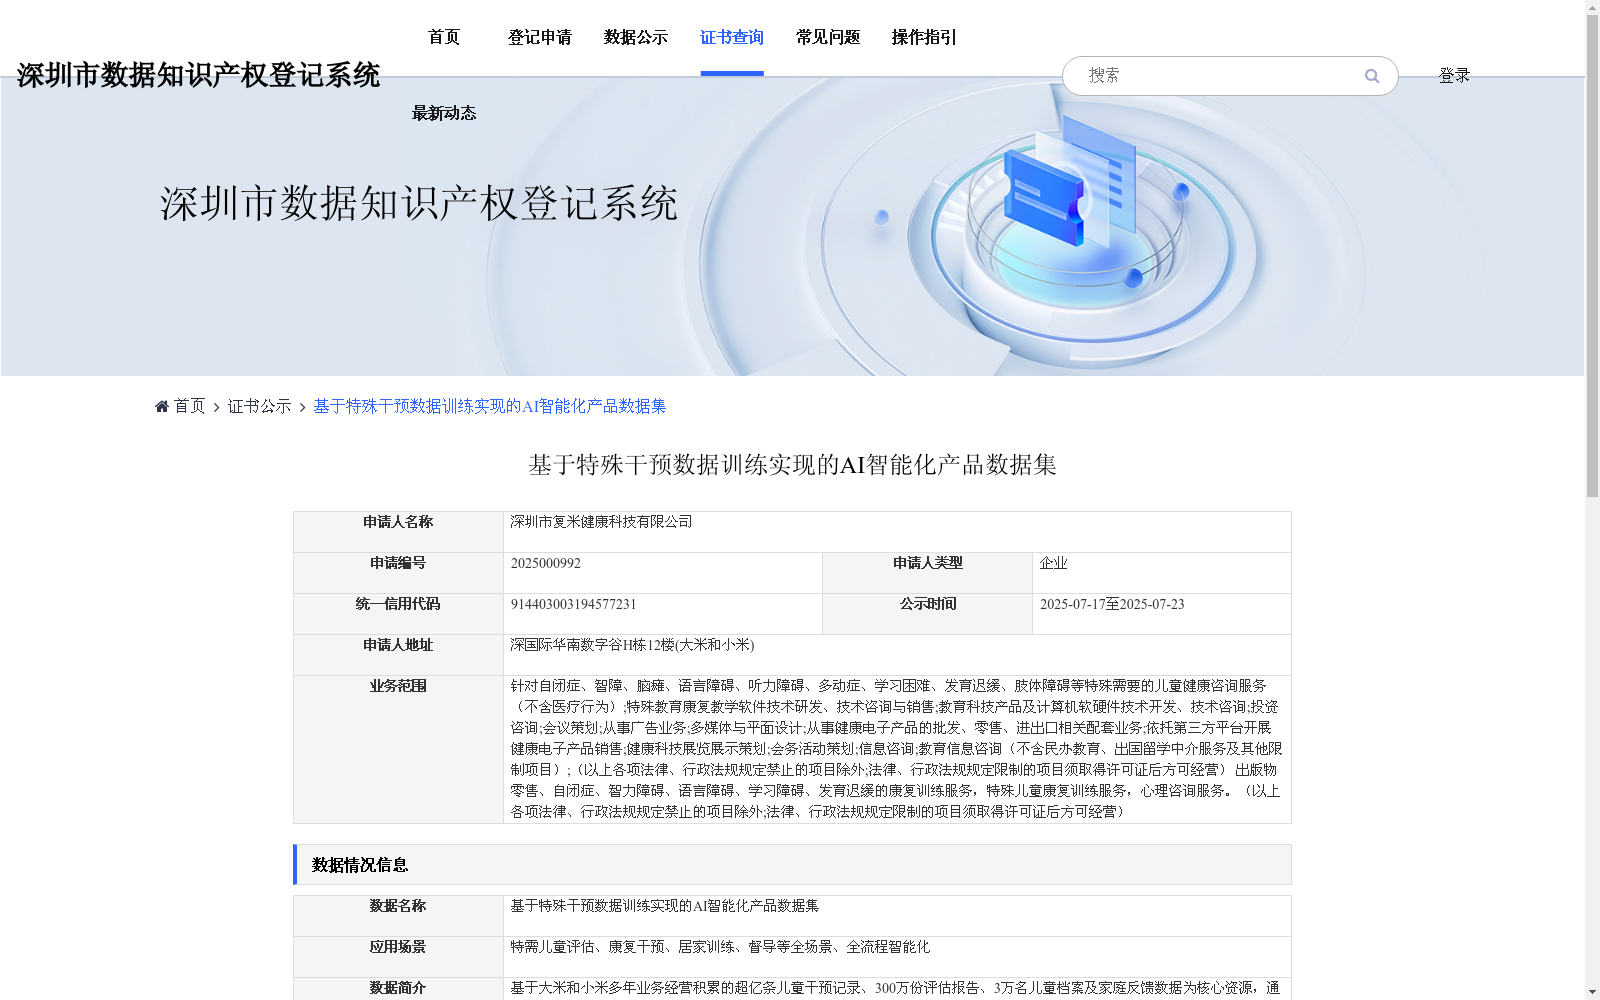Click the 深圳市数据知识产权登记系统 header logo title
This screenshot has height=1000, width=1600.
pyautogui.click(x=198, y=75)
